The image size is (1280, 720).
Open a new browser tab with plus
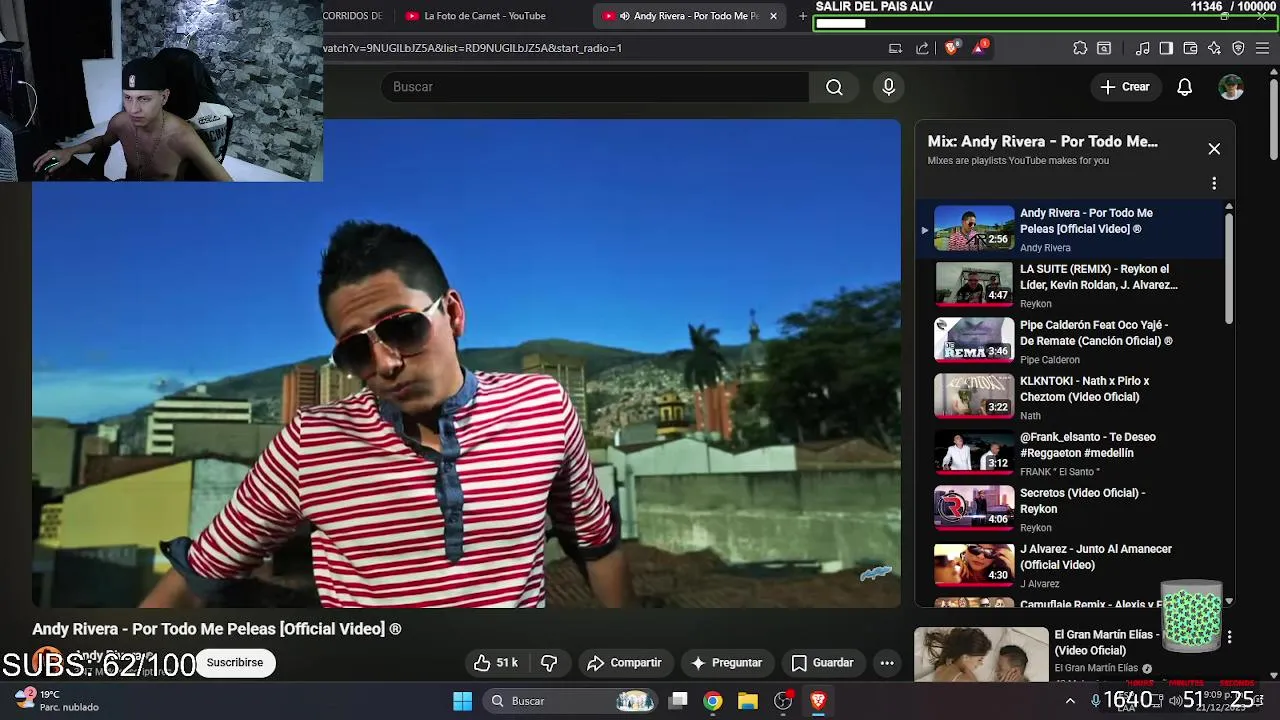click(802, 16)
